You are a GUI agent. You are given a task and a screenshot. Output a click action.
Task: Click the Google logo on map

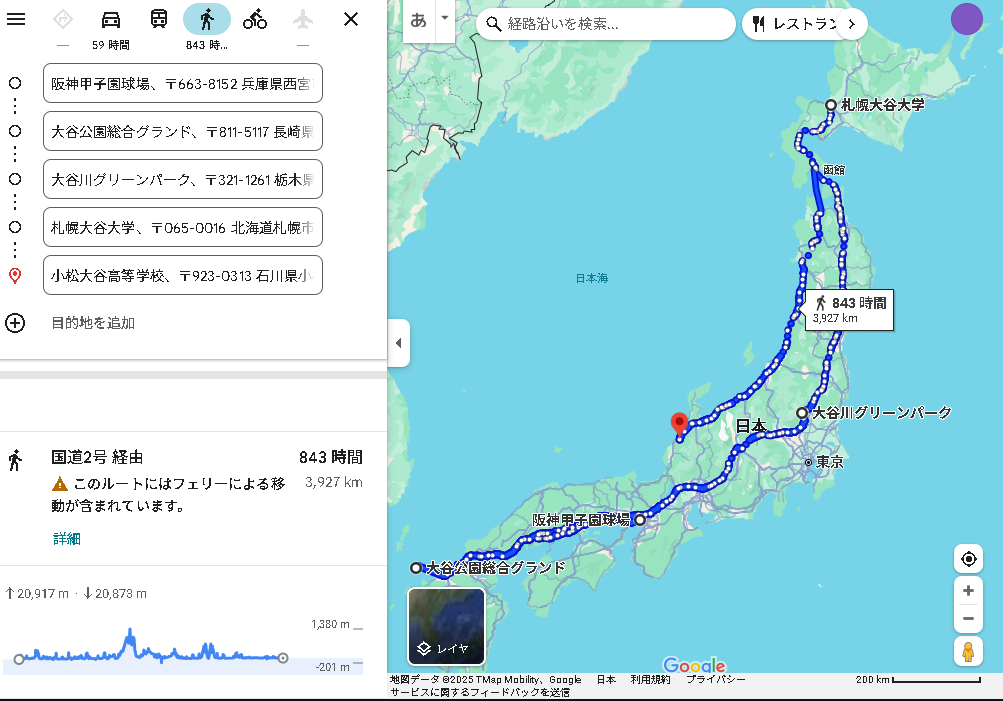pyautogui.click(x=694, y=665)
